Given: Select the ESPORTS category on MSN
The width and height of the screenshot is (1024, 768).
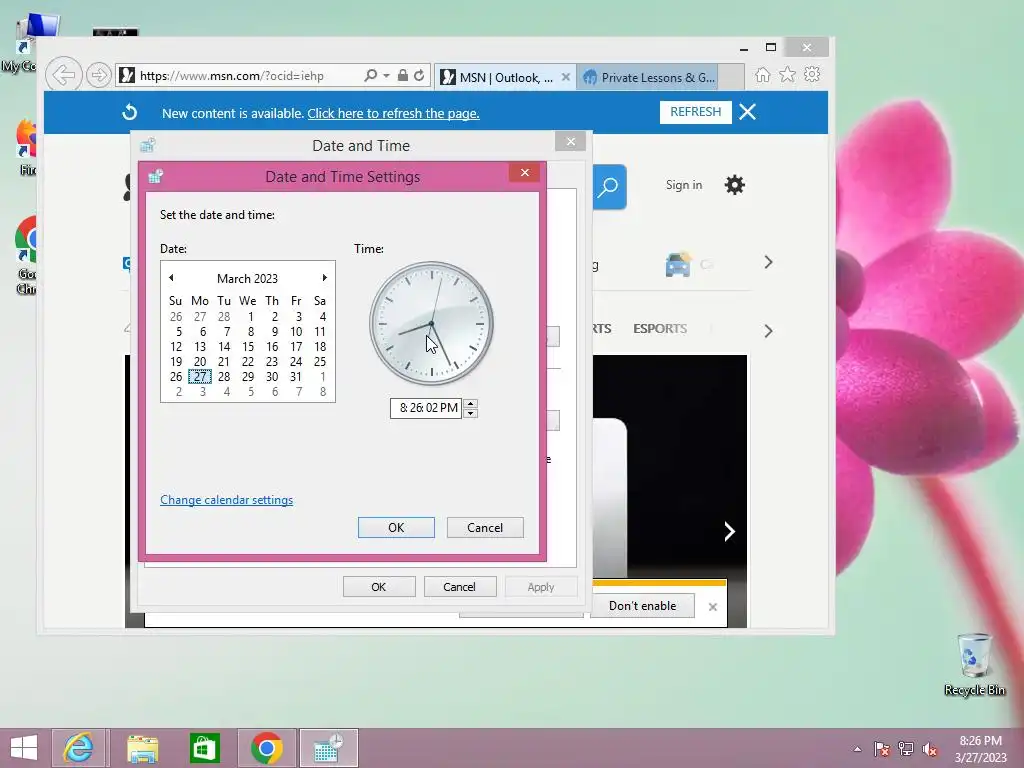Looking at the screenshot, I should point(660,328).
